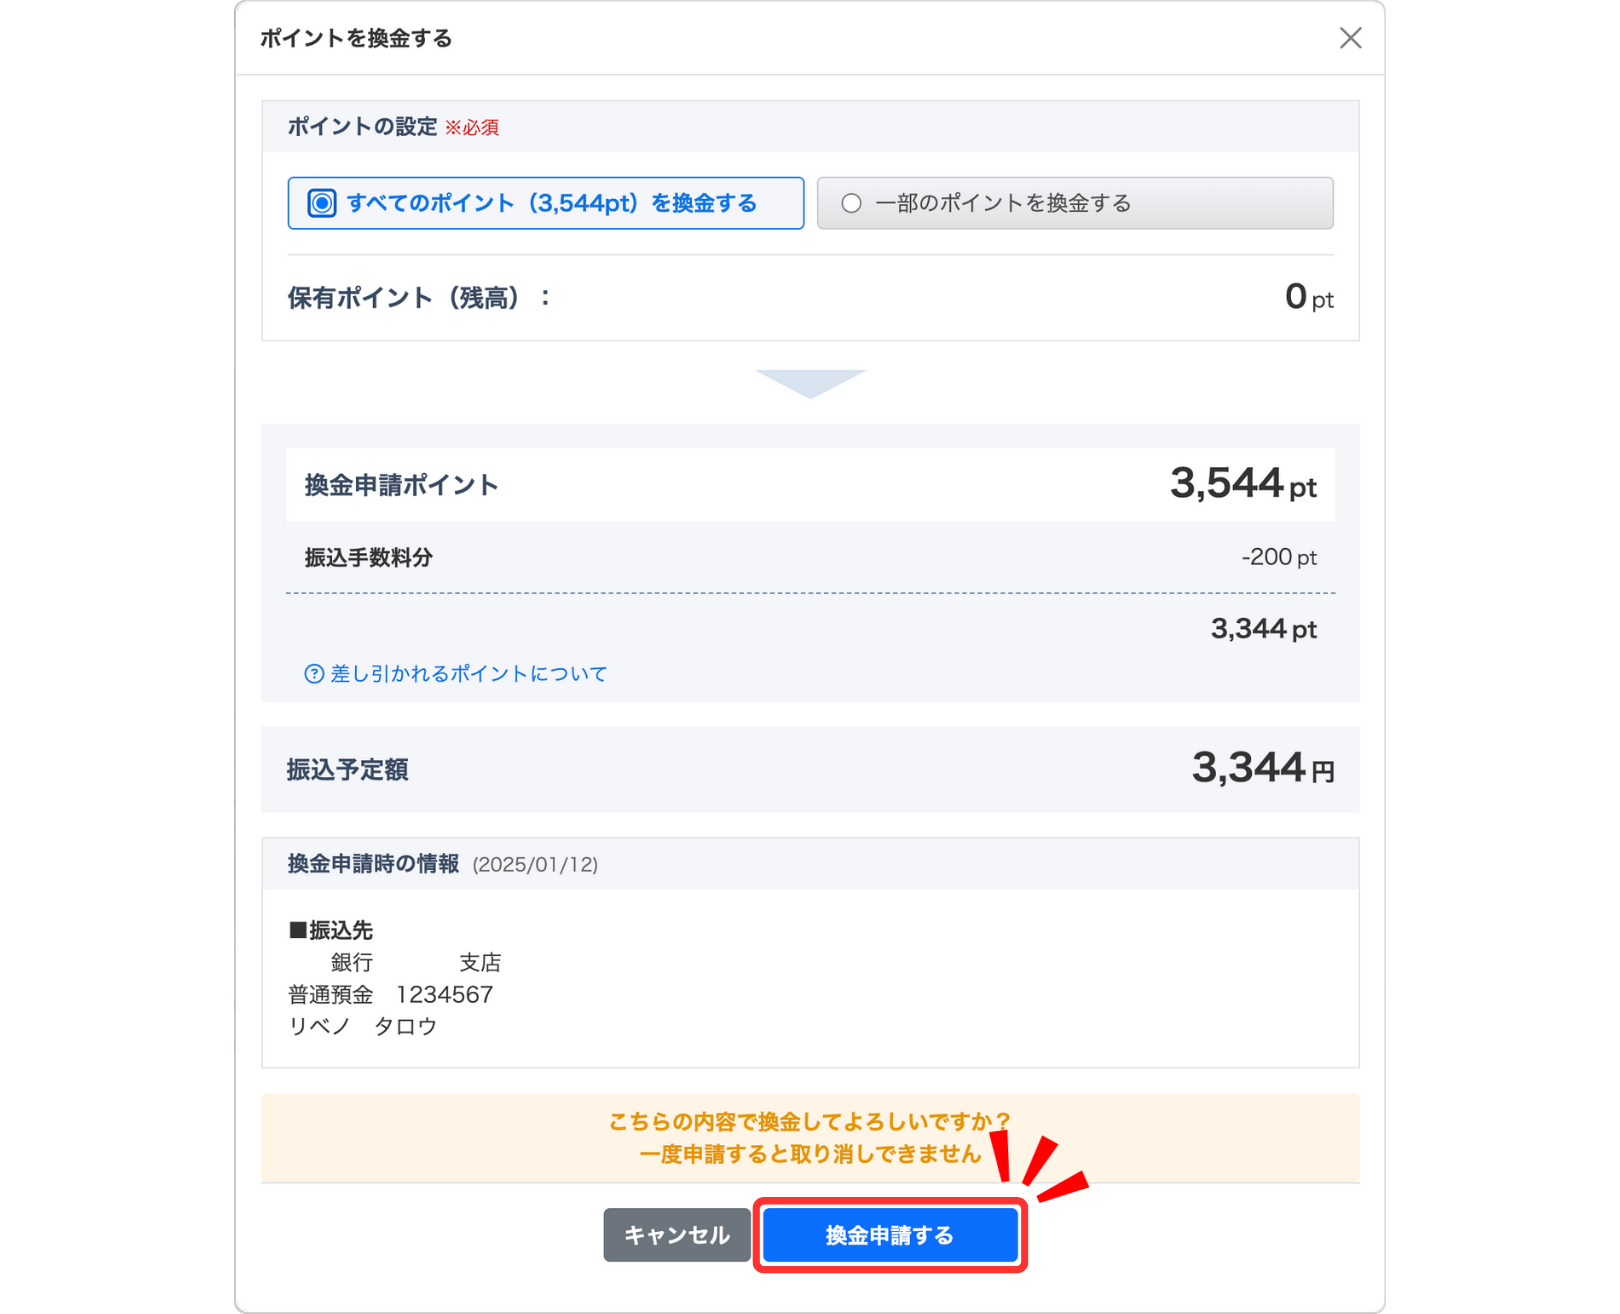This screenshot has height=1314, width=1620.
Task: Select the すべてのポイントを換金する radio option
Action: pos(322,203)
